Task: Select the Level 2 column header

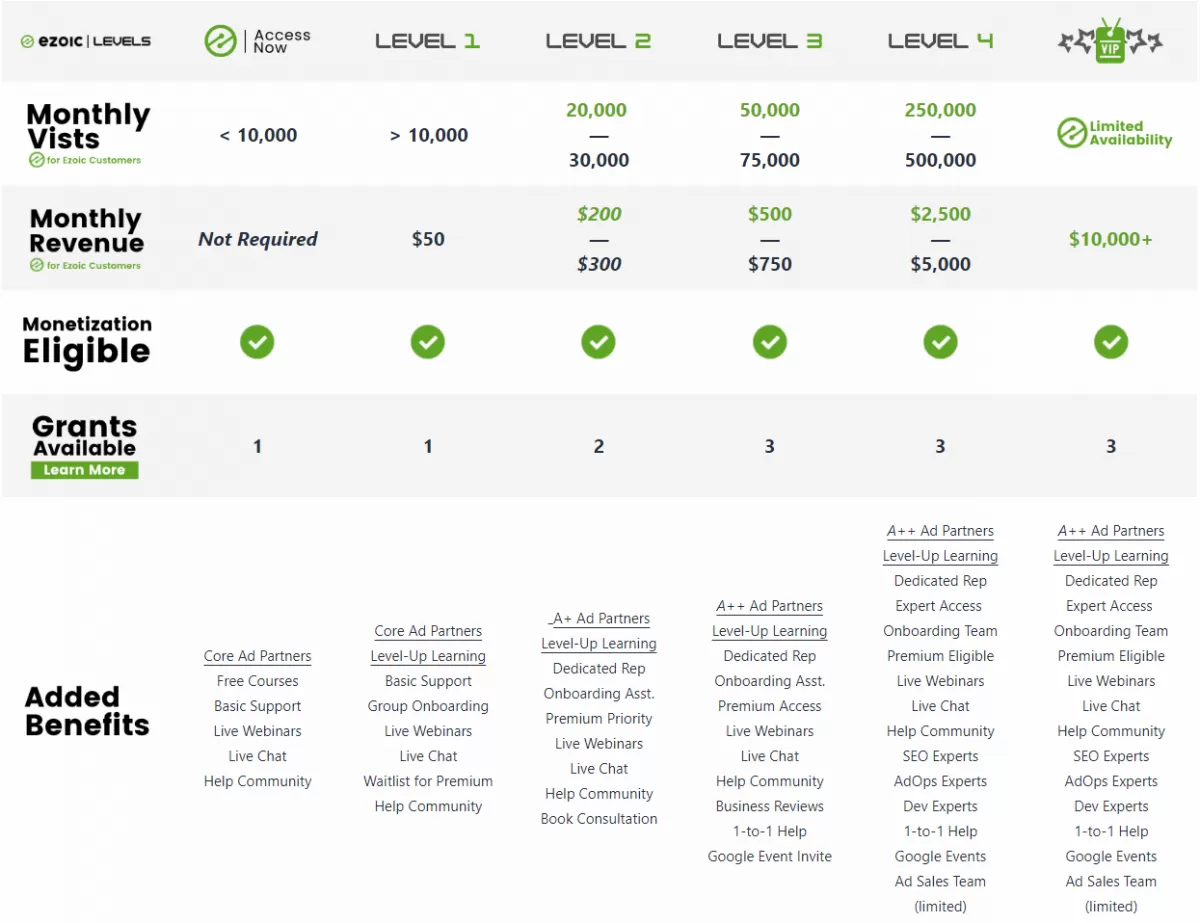Action: pos(599,41)
